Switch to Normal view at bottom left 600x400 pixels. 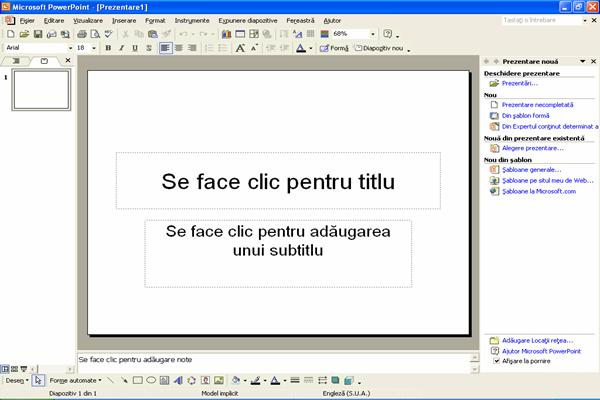coord(5,368)
